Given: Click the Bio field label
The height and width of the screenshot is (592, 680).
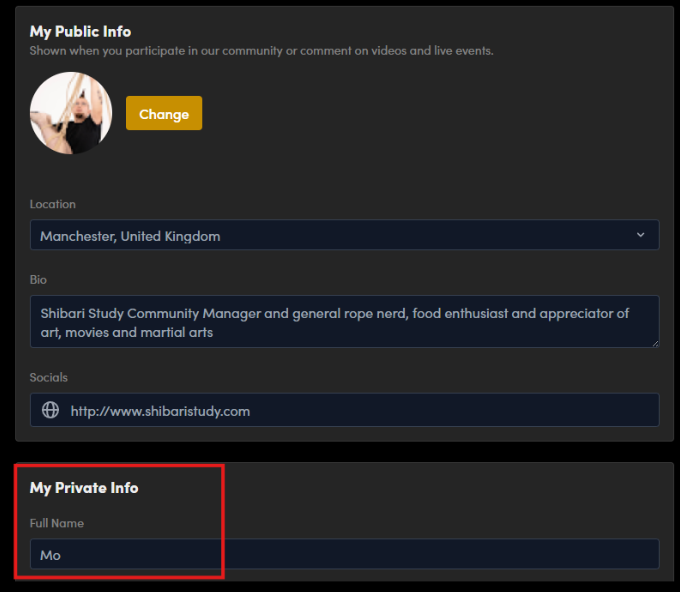Looking at the screenshot, I should click(x=38, y=280).
